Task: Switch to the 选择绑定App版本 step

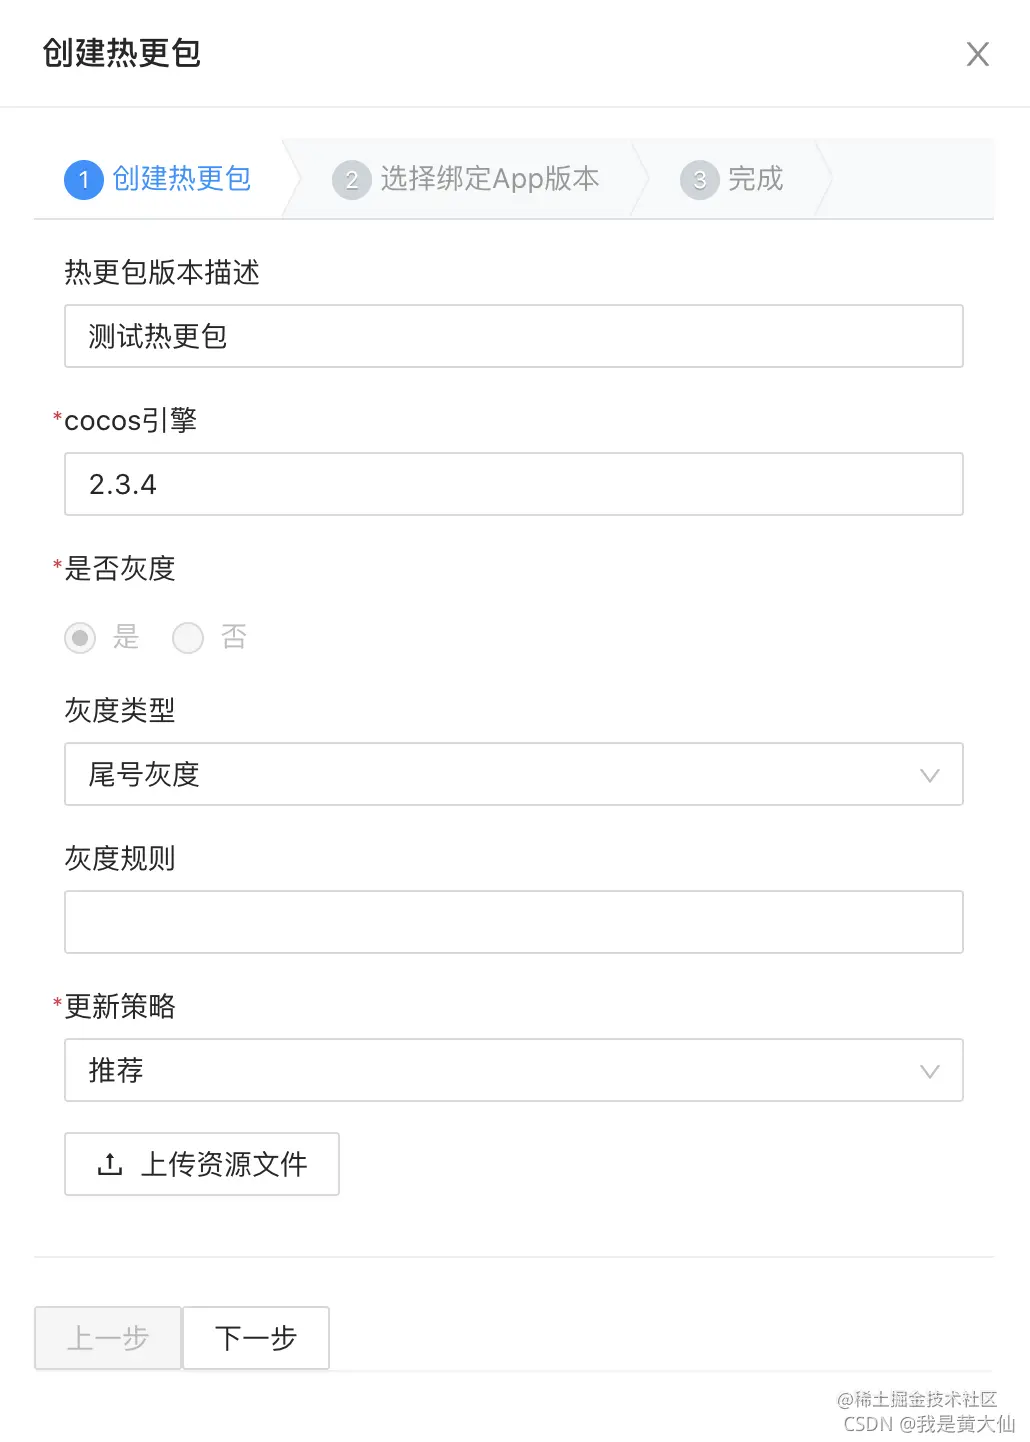Action: click(488, 180)
